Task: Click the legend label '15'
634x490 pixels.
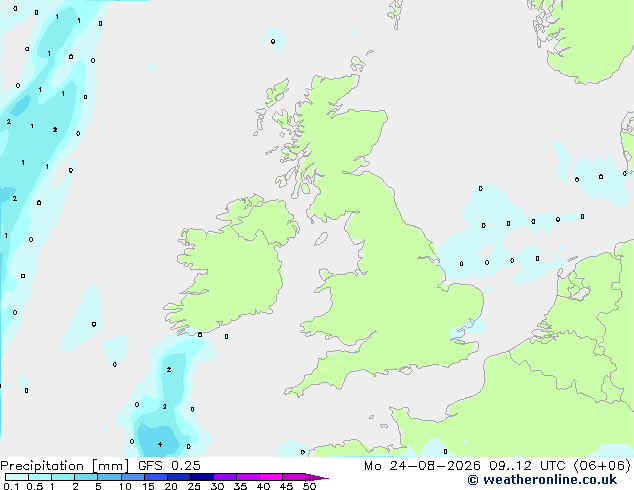Action: click(x=148, y=486)
